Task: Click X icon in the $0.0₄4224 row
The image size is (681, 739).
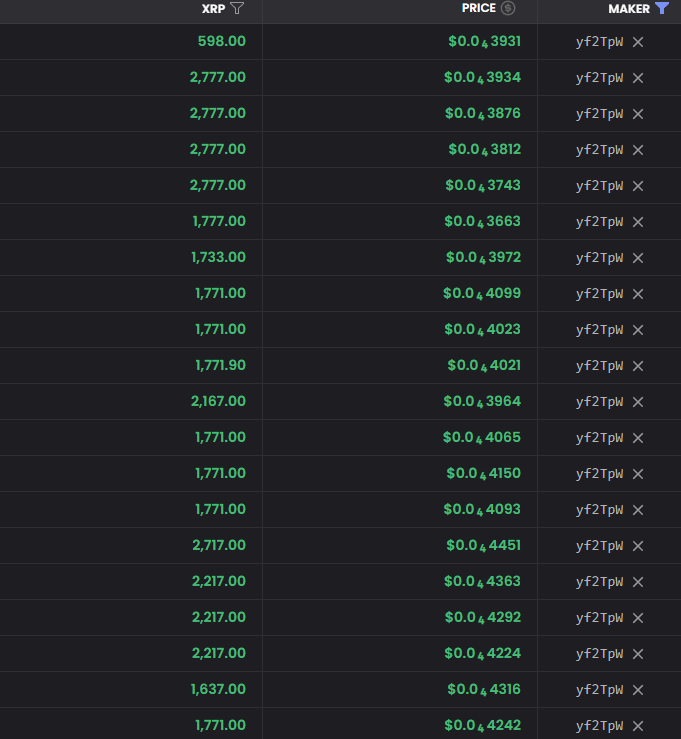Action: 638,654
